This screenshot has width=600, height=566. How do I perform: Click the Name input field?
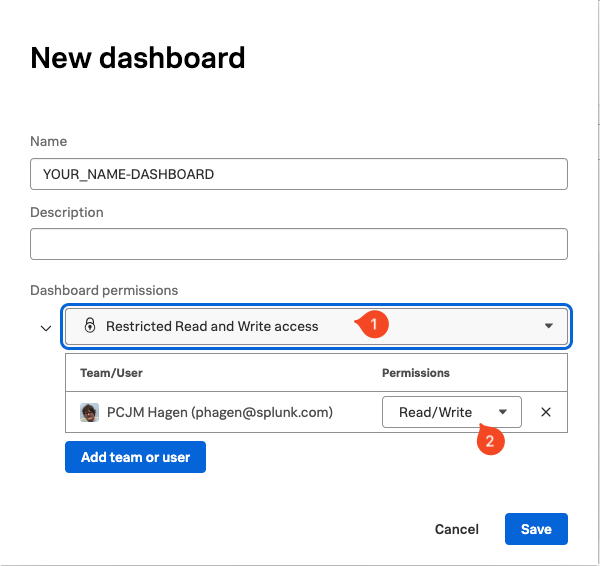tap(299, 174)
